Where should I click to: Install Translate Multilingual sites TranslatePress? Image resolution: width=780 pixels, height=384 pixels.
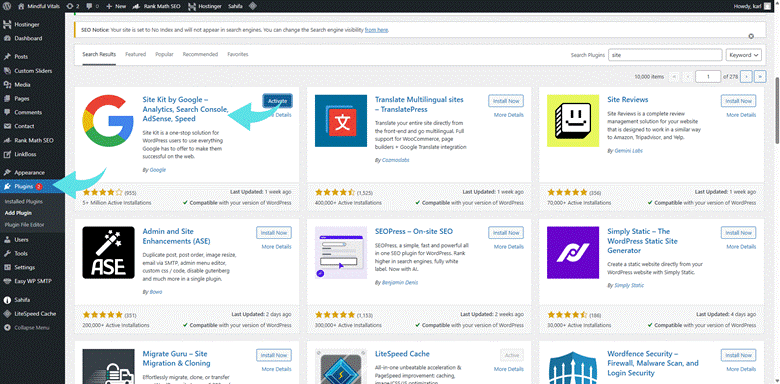(506, 101)
